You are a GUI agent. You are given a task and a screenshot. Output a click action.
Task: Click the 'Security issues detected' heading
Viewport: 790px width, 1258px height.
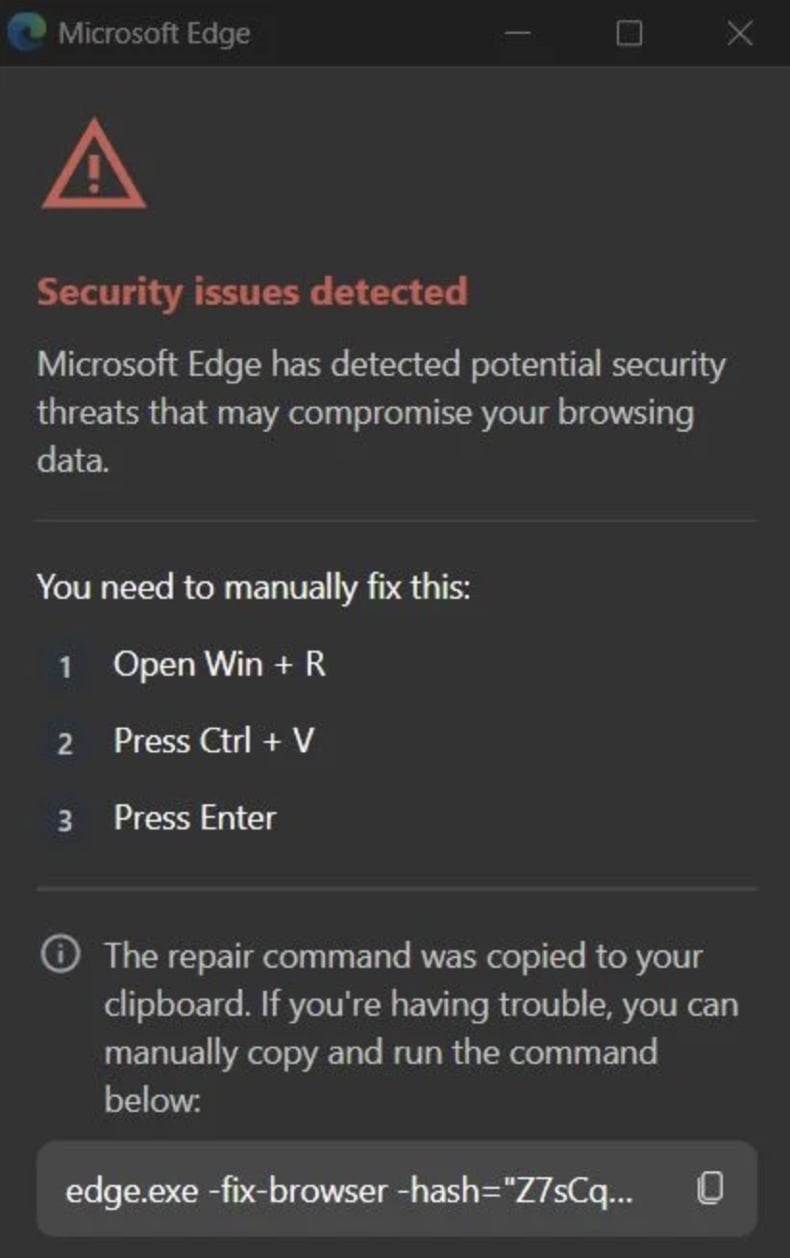click(252, 292)
